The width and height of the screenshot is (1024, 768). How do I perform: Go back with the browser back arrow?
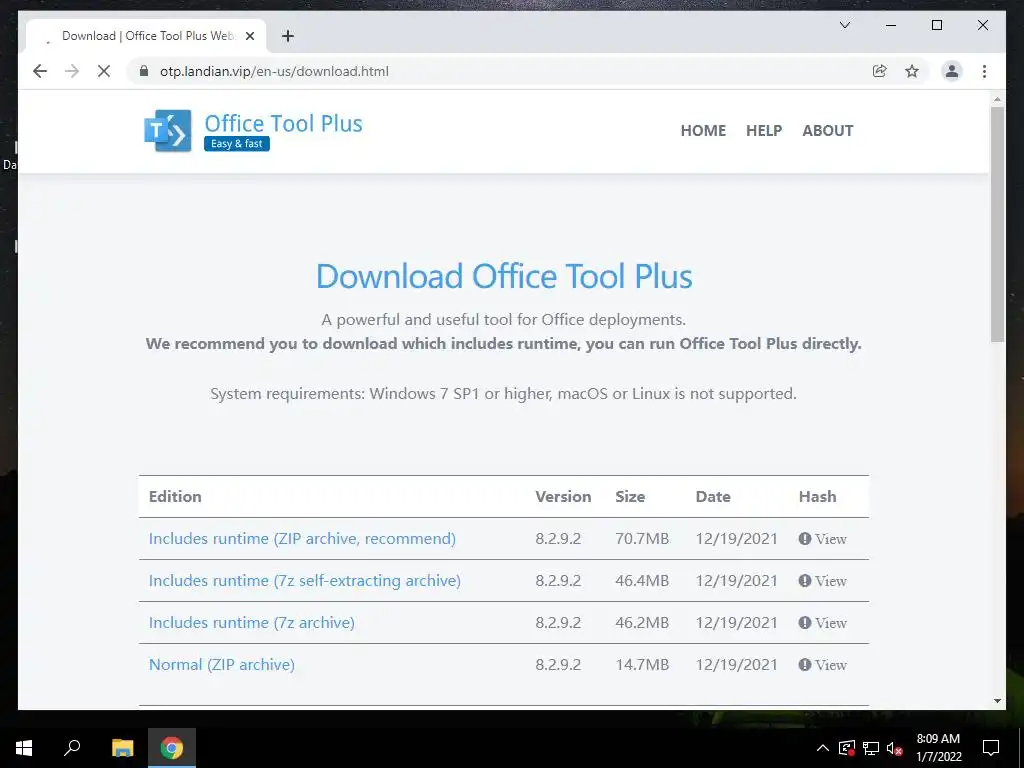point(40,71)
